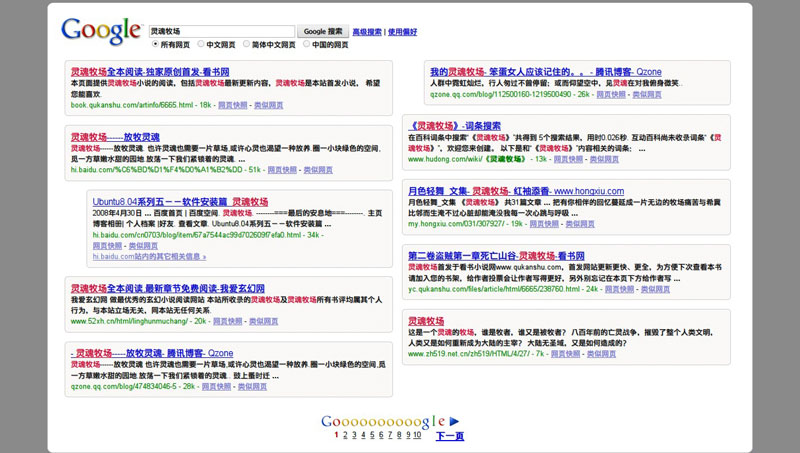Open result 灵魂牧场全本阅读 我爱玄幻网
This screenshot has height=453, width=800.
[x=167, y=289]
